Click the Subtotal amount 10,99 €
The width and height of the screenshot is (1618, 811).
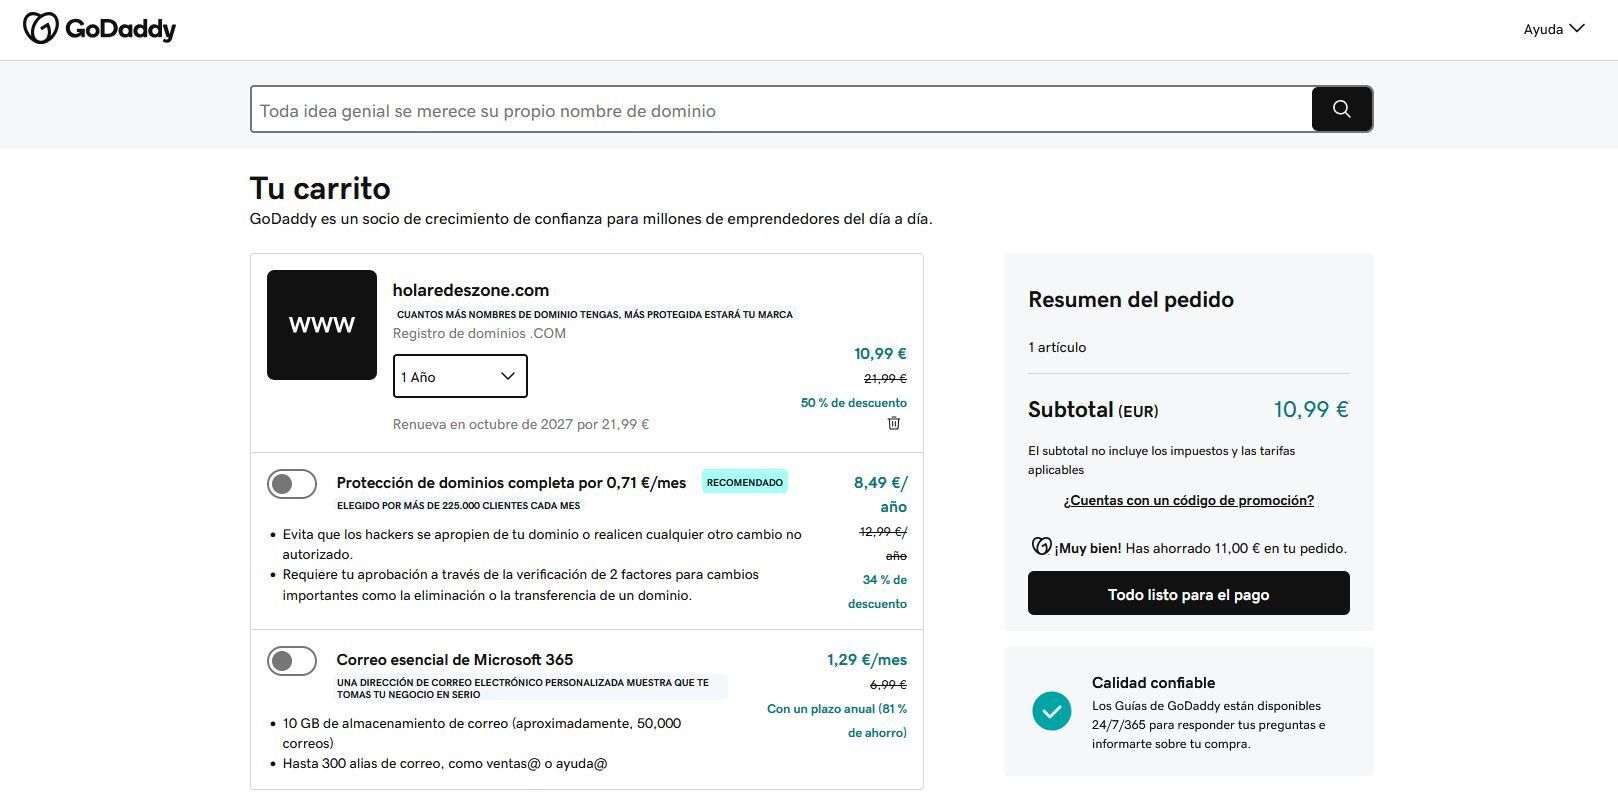1311,409
